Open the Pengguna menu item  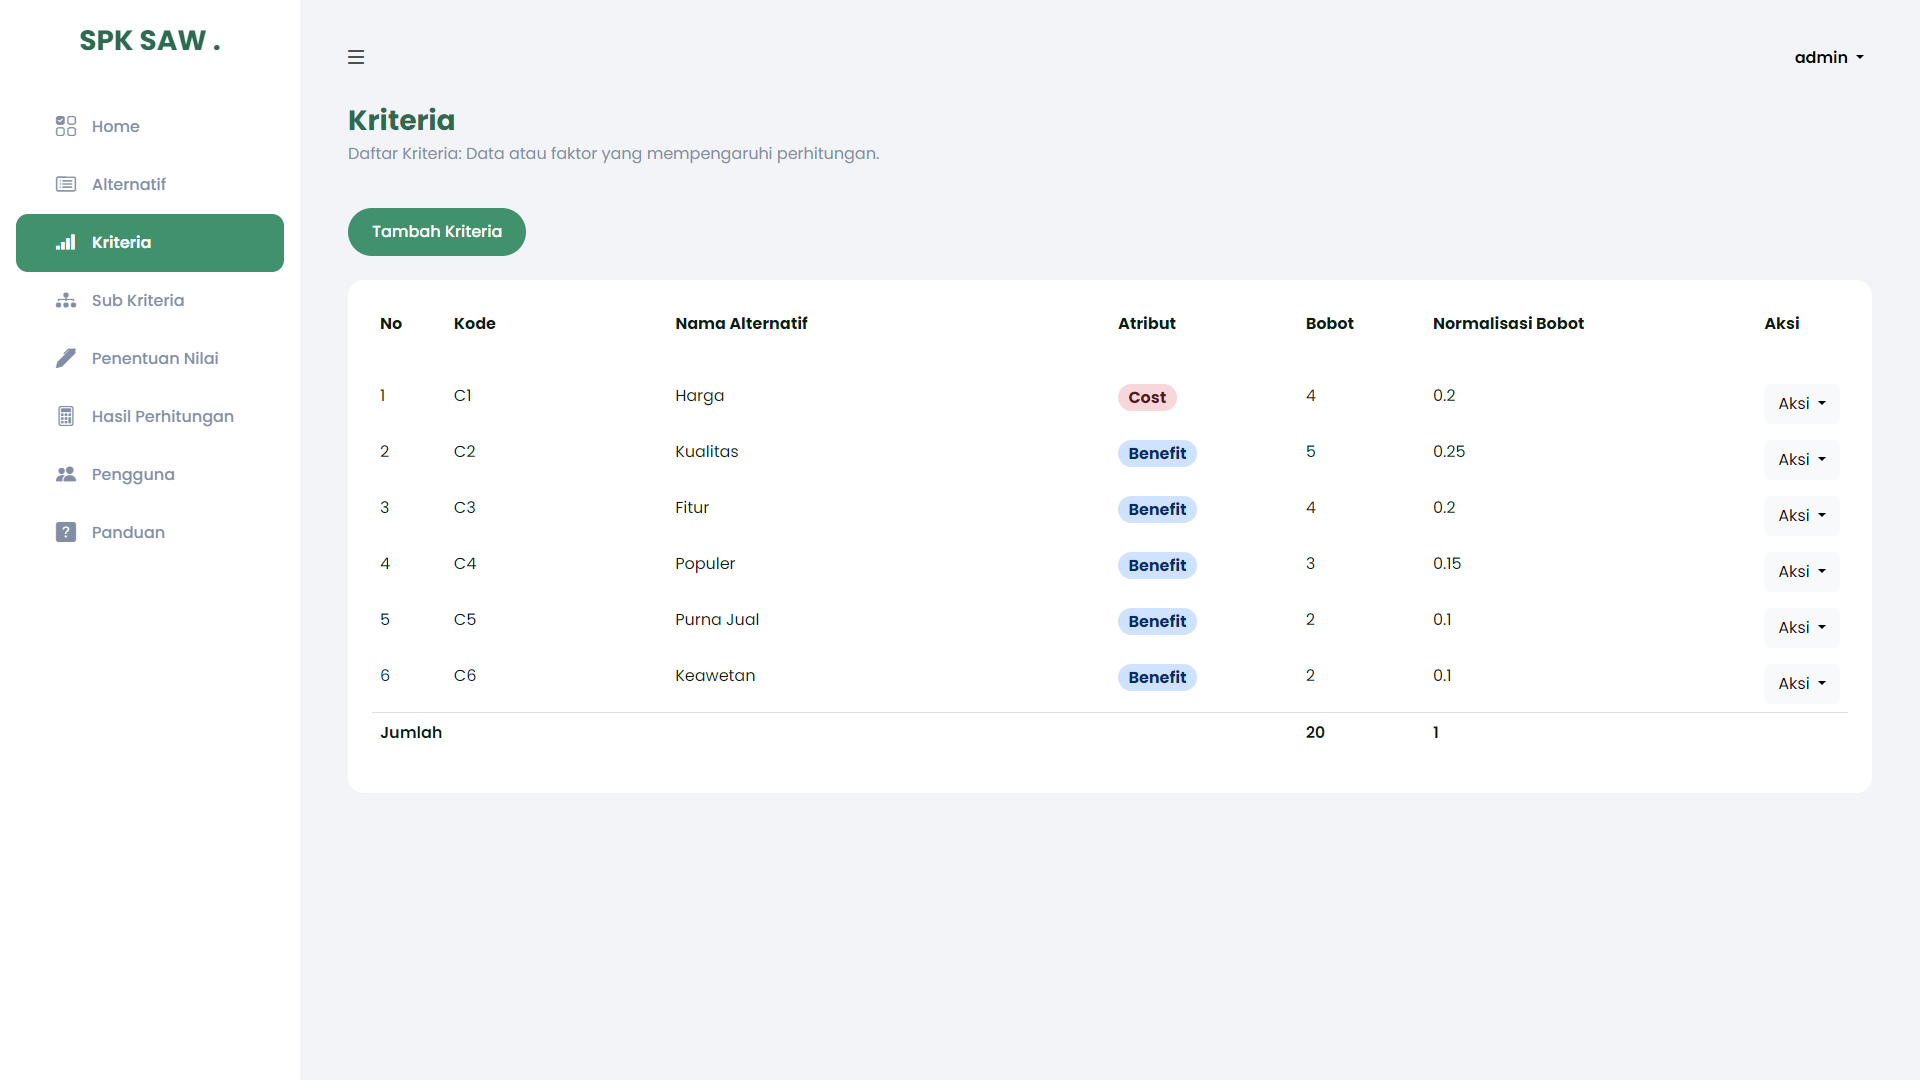click(150, 474)
